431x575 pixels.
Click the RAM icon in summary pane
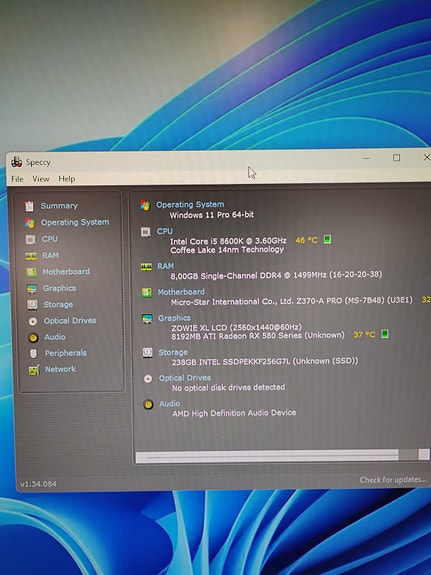146,267
